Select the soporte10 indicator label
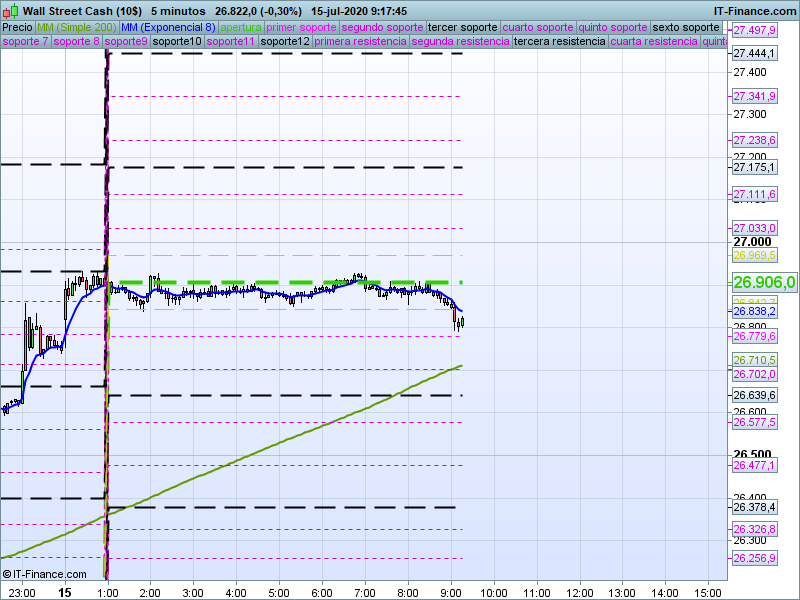 coord(178,42)
